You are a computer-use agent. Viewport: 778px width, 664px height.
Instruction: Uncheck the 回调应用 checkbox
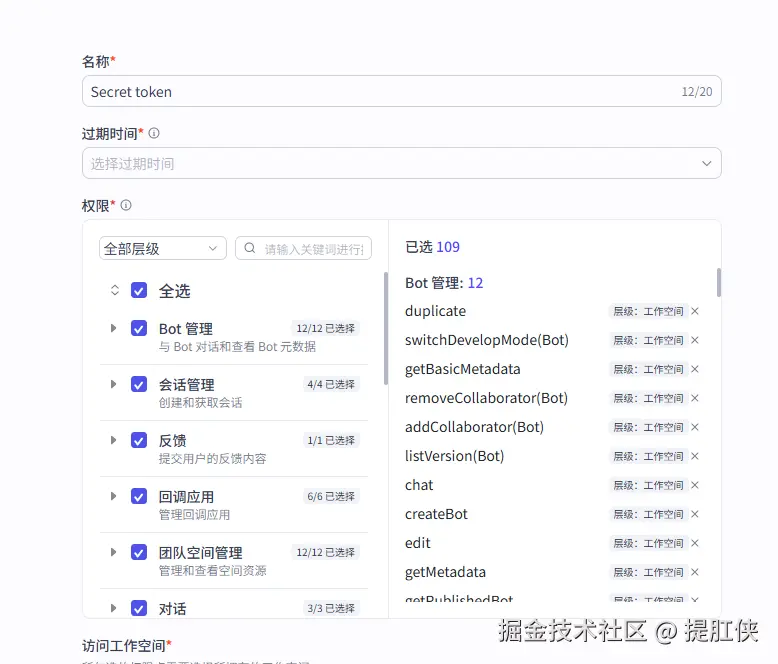tap(139, 496)
